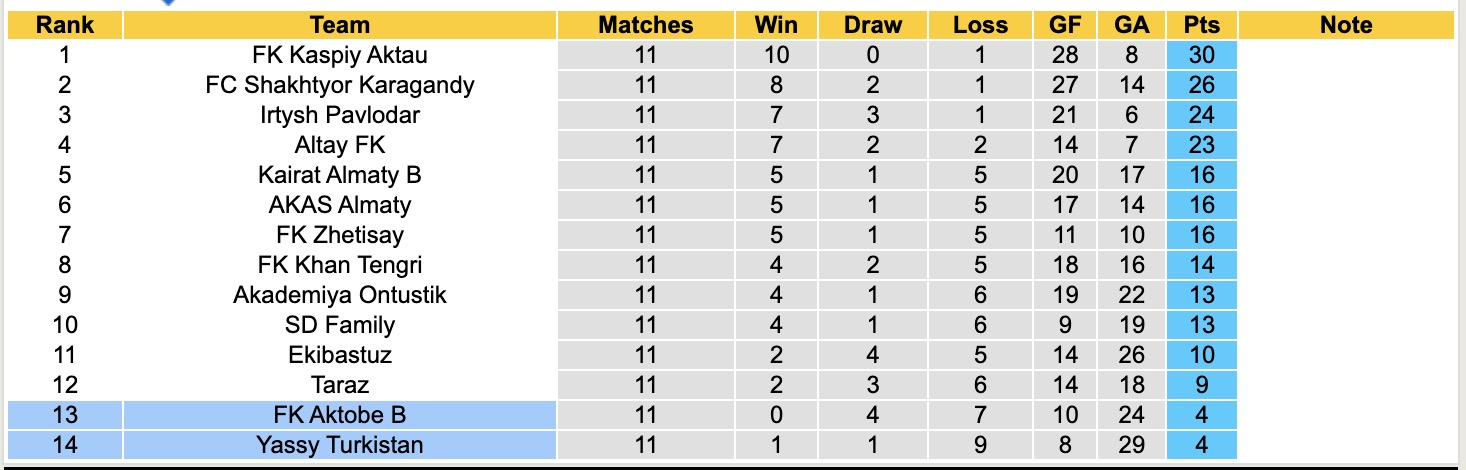Open Kairat Almaty B team row
The width and height of the screenshot is (1466, 470).
tap(340, 175)
